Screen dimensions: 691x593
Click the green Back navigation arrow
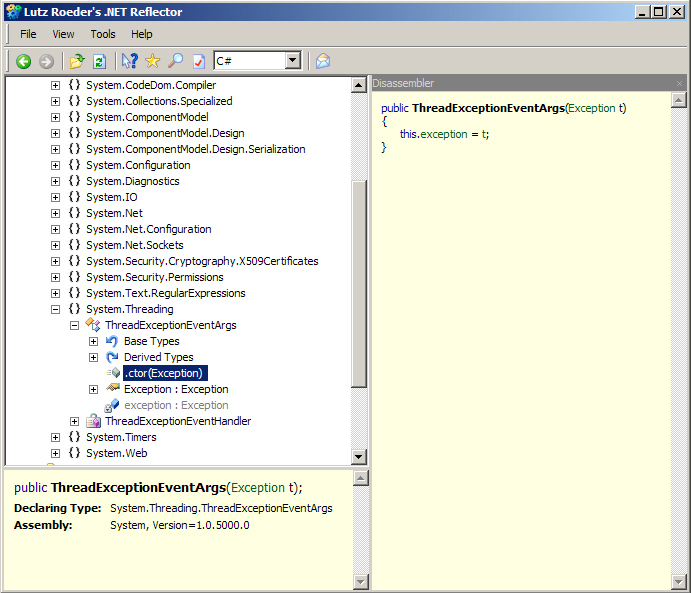[23, 62]
